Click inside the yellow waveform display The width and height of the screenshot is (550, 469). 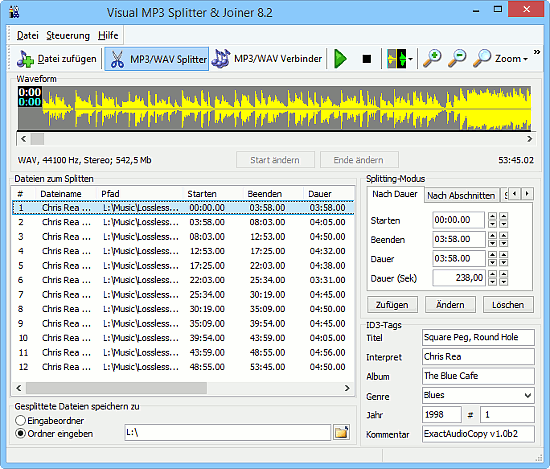tap(274, 108)
